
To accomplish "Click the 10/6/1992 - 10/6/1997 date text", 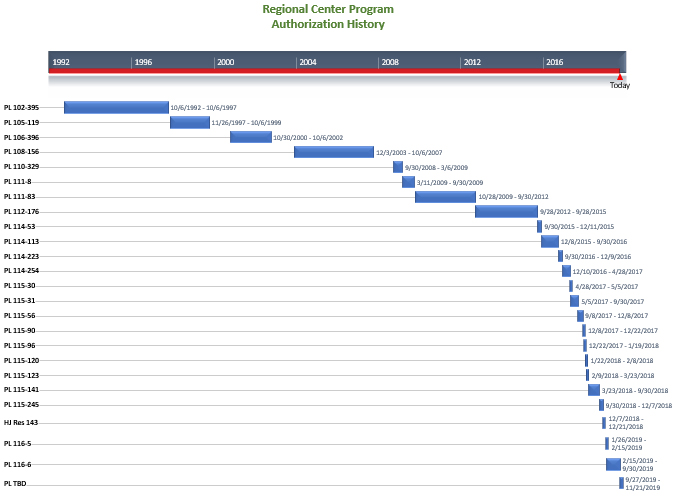I will tap(203, 108).
